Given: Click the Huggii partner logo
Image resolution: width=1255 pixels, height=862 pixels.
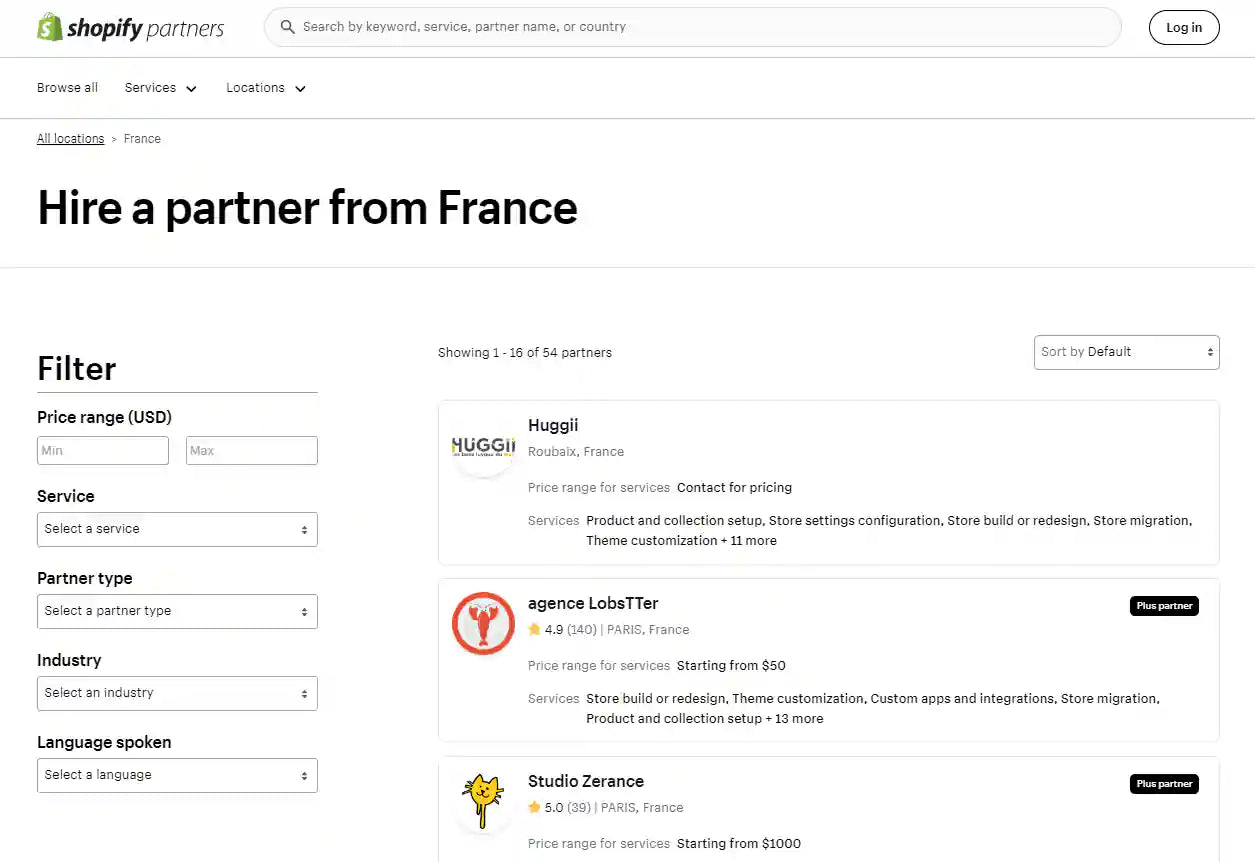Looking at the screenshot, I should 484,445.
